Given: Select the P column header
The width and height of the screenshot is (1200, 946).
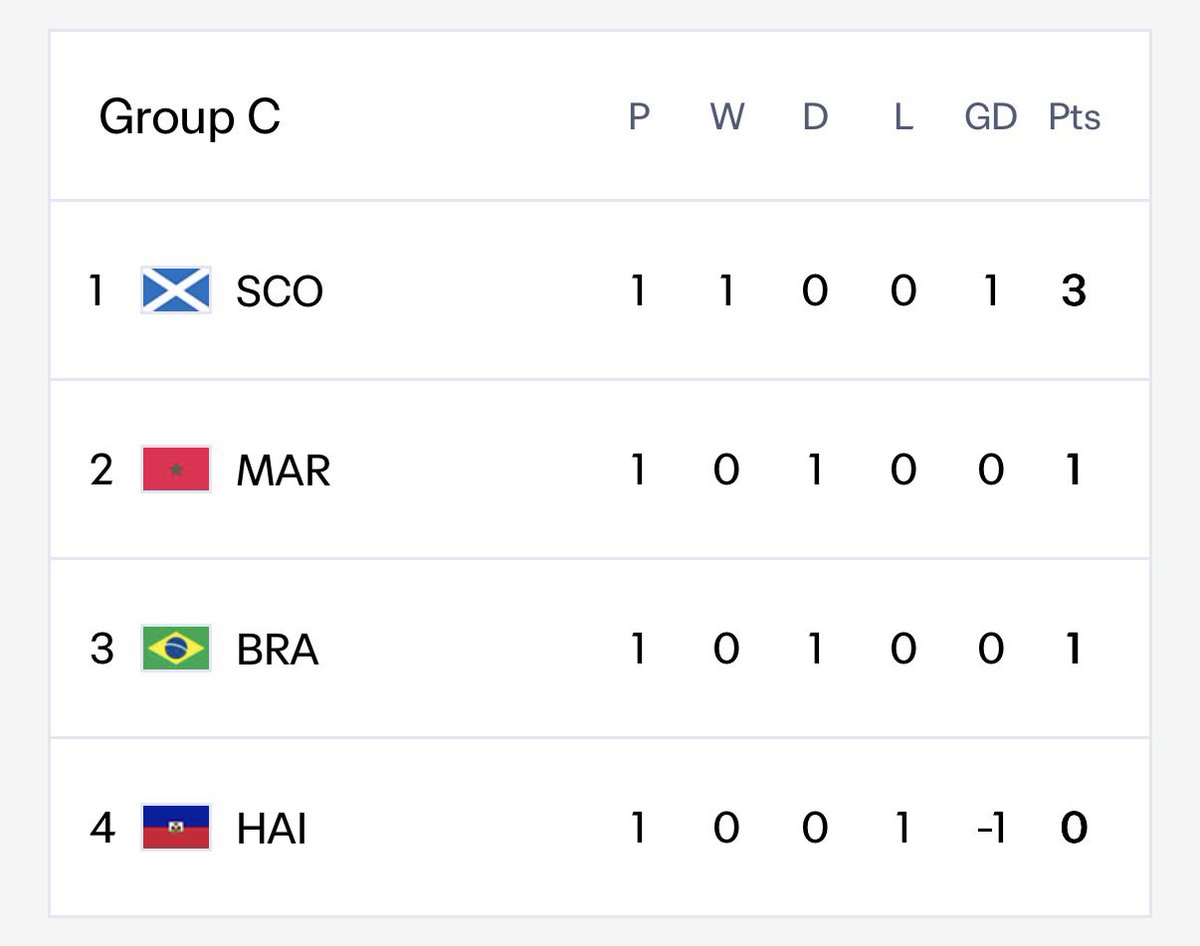Looking at the screenshot, I should click(x=639, y=117).
